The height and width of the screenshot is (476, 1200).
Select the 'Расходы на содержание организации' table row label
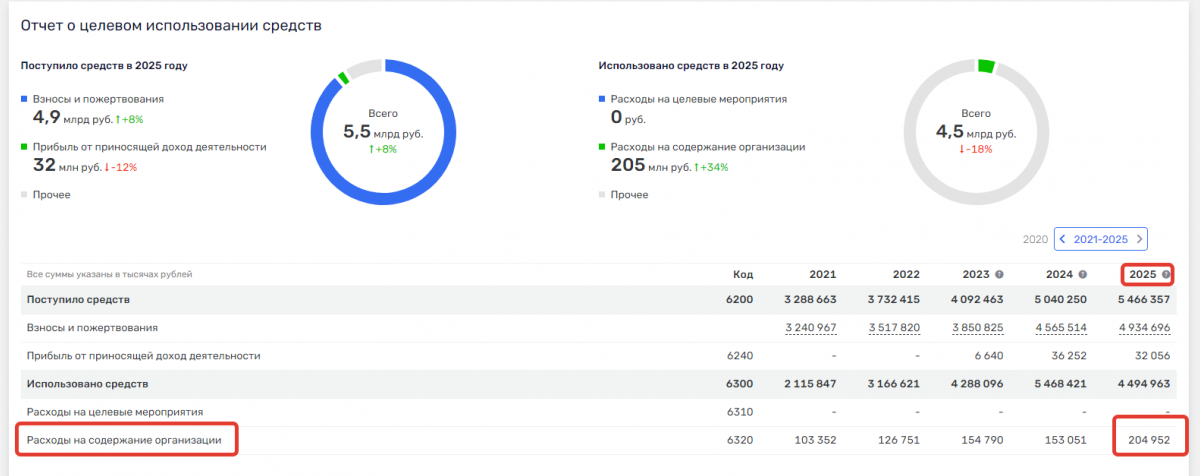click(126, 439)
